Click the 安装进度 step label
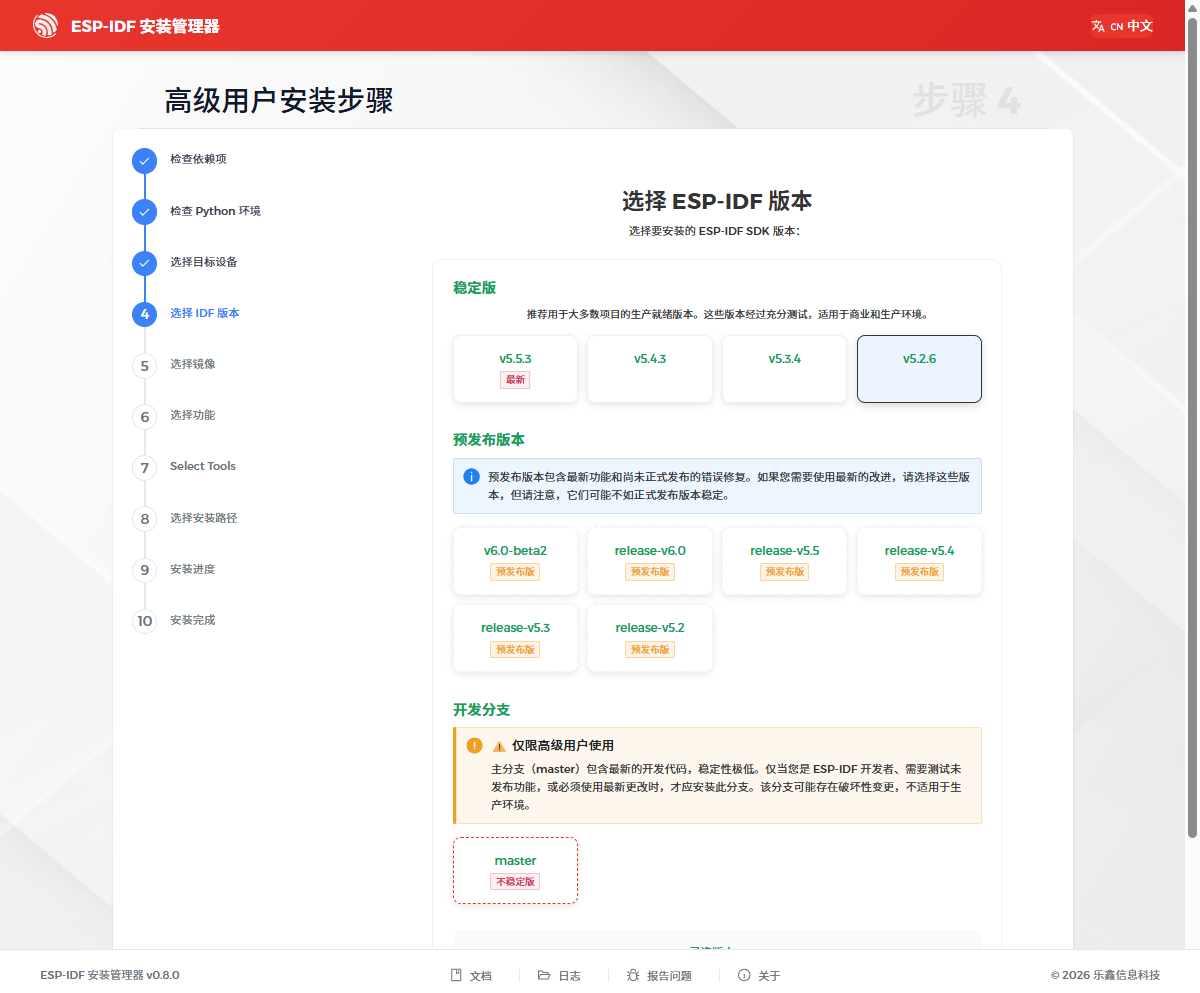 point(193,569)
